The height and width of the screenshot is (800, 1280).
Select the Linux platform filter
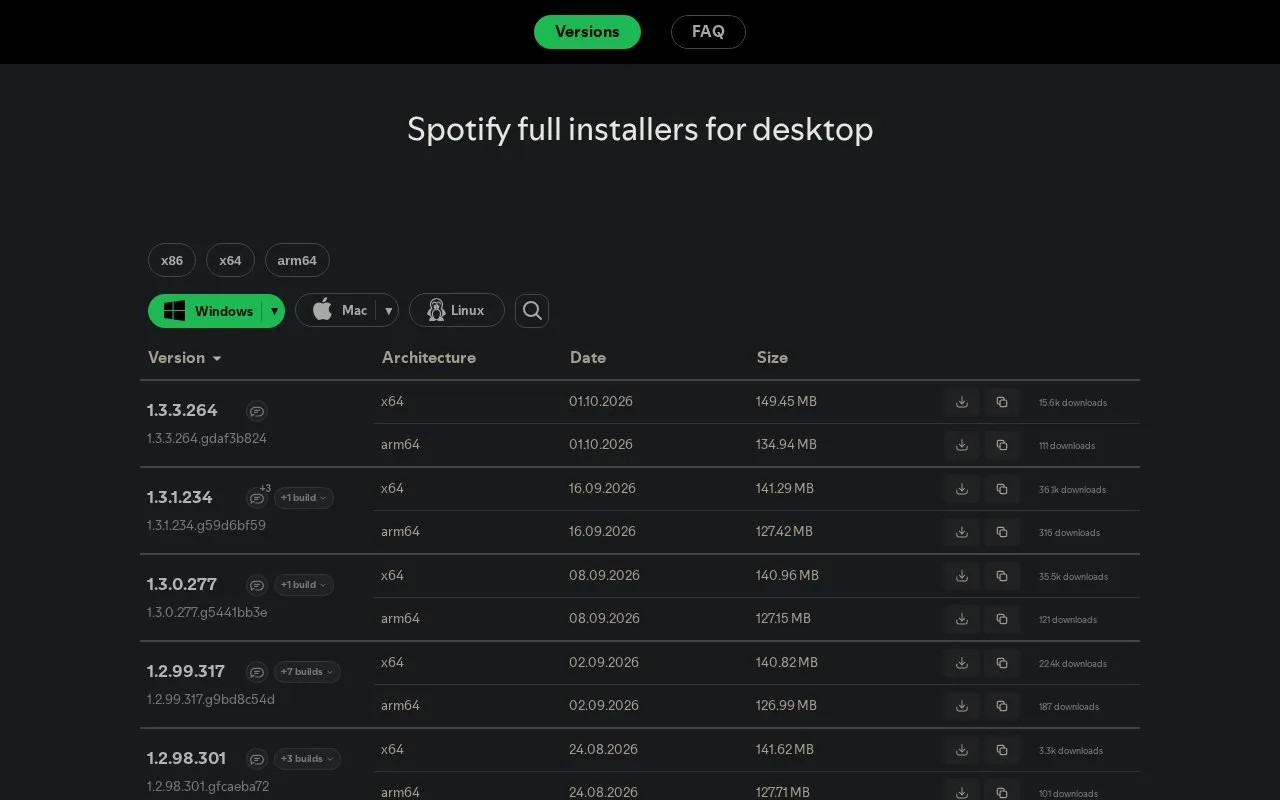(457, 311)
